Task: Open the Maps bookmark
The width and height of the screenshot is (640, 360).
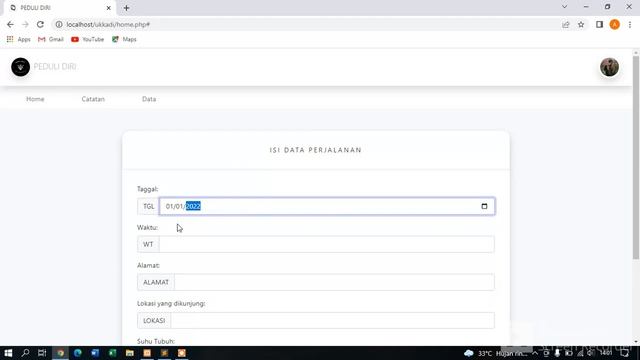Action: (x=124, y=39)
